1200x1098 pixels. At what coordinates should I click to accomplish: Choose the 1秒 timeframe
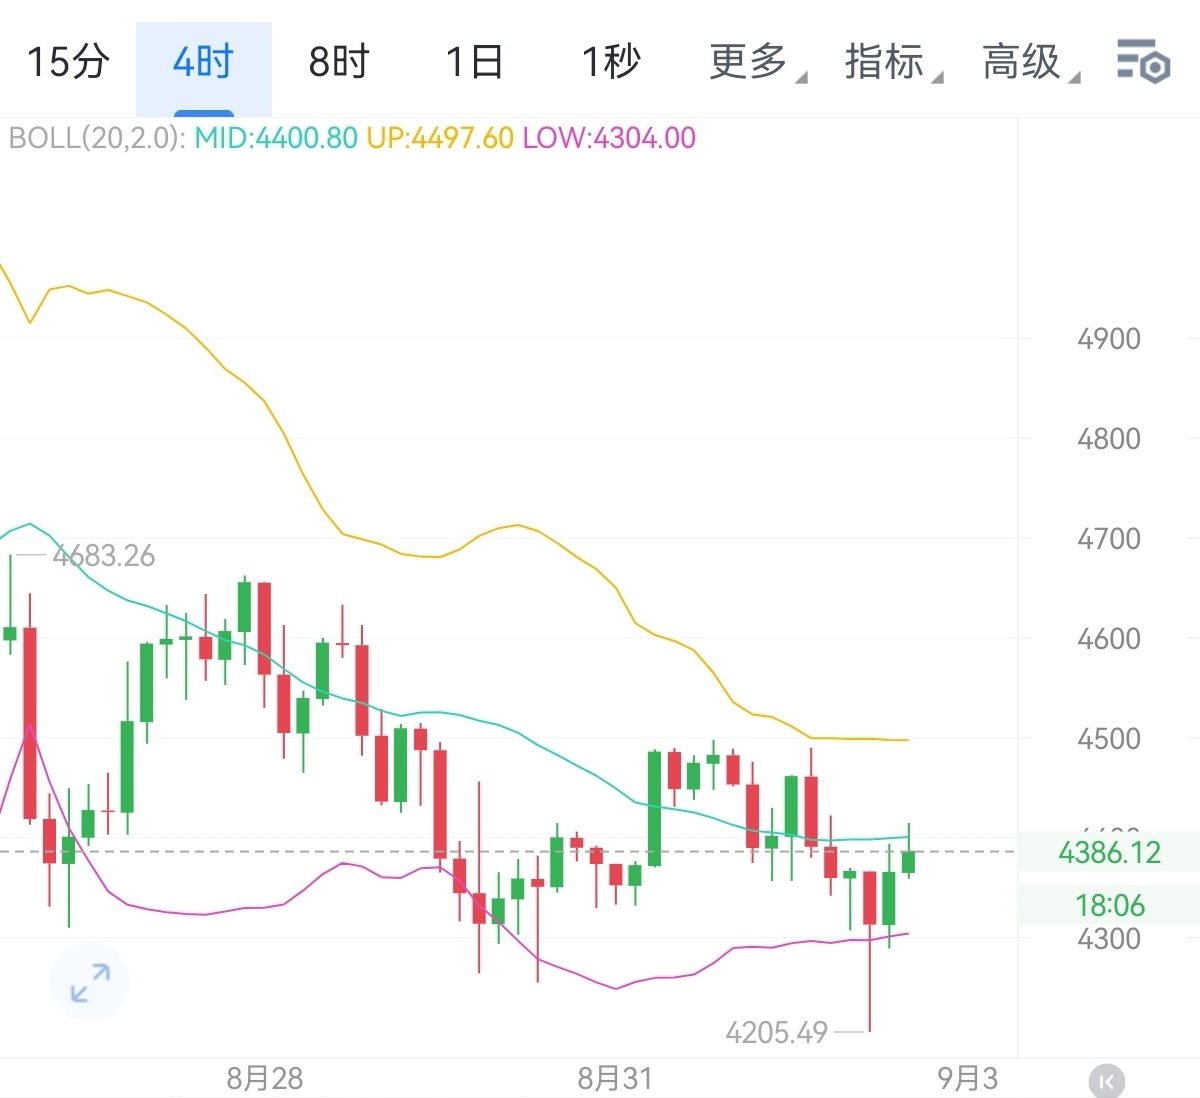pos(610,62)
